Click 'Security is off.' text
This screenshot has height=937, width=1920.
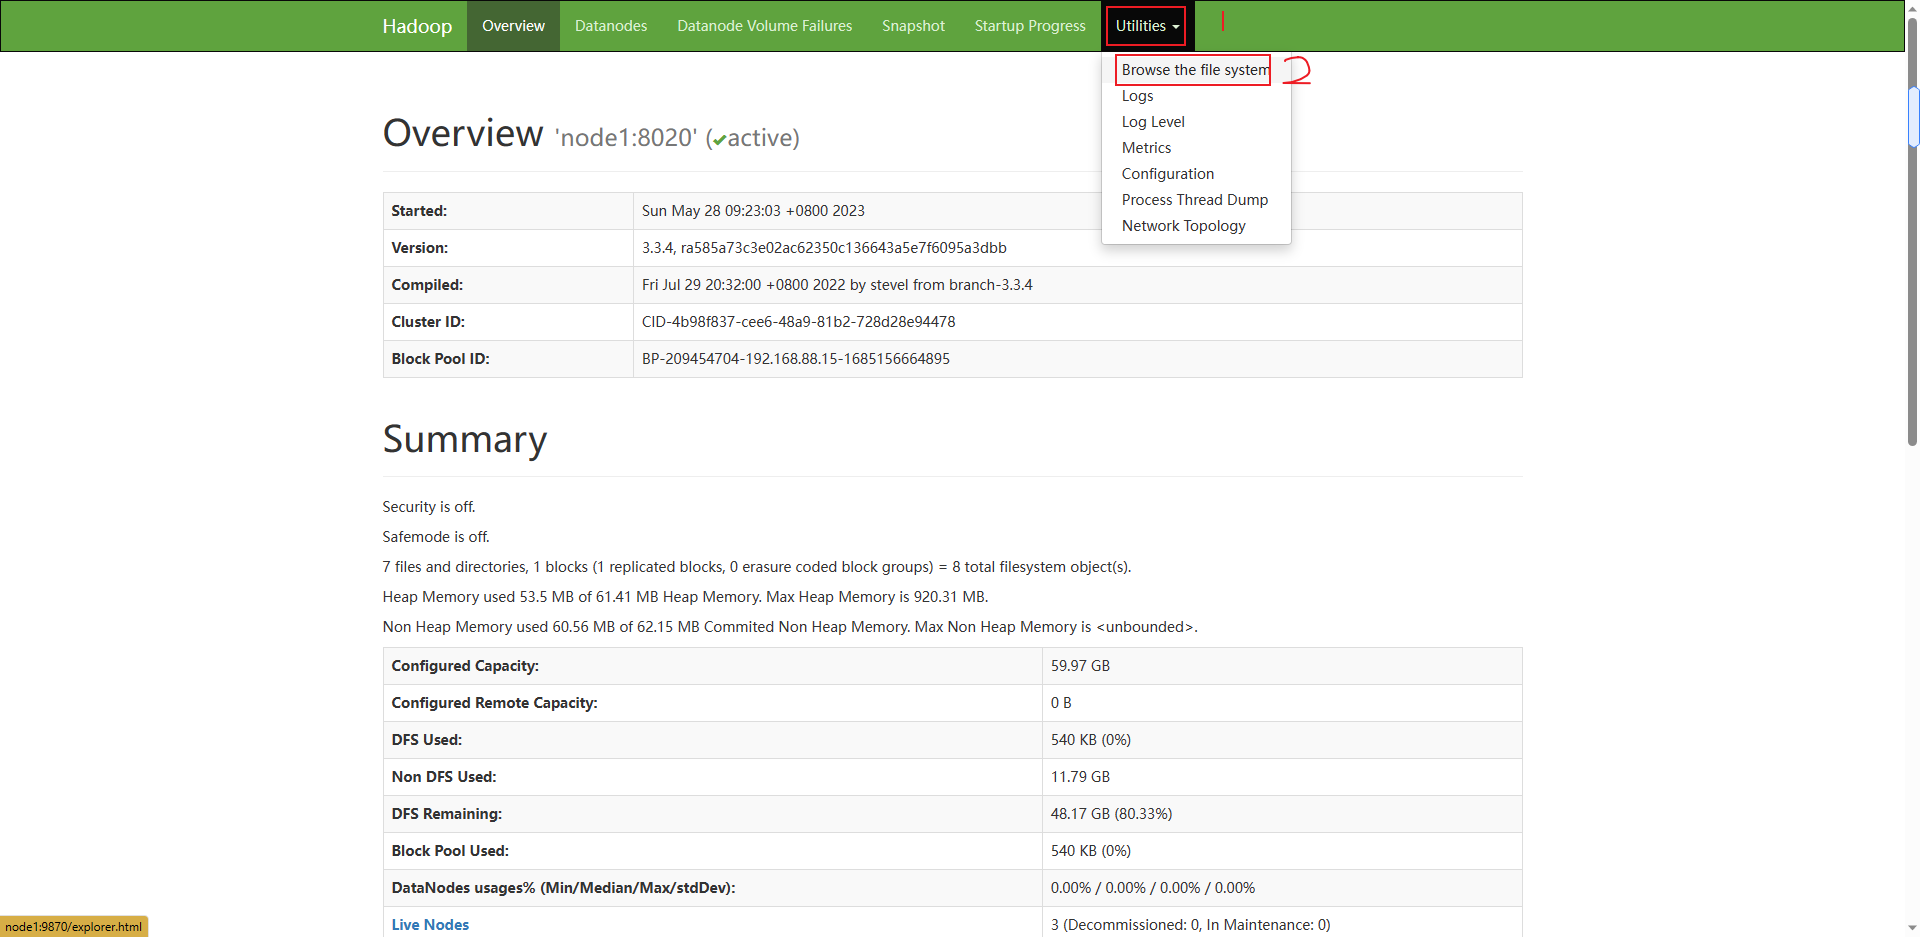click(x=429, y=507)
